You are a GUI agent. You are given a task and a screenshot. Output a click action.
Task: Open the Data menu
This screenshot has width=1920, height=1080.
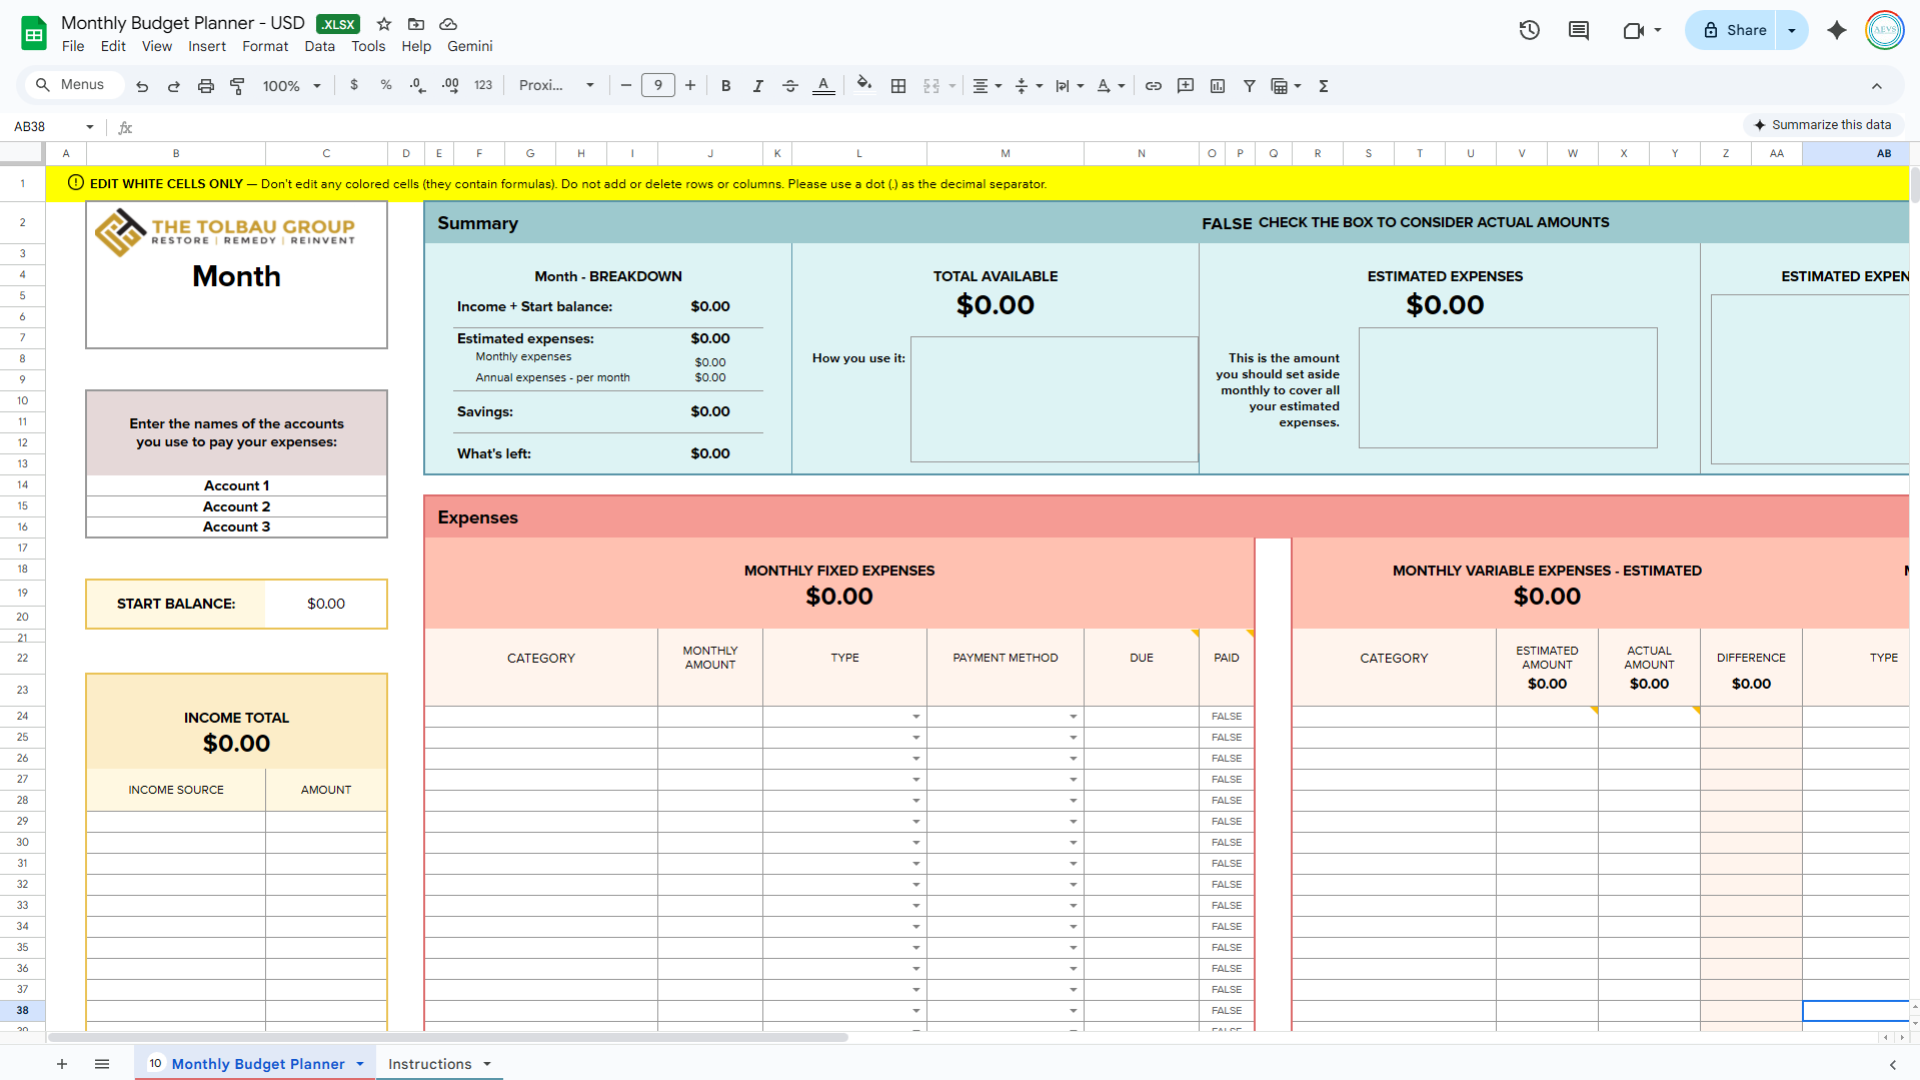[319, 46]
